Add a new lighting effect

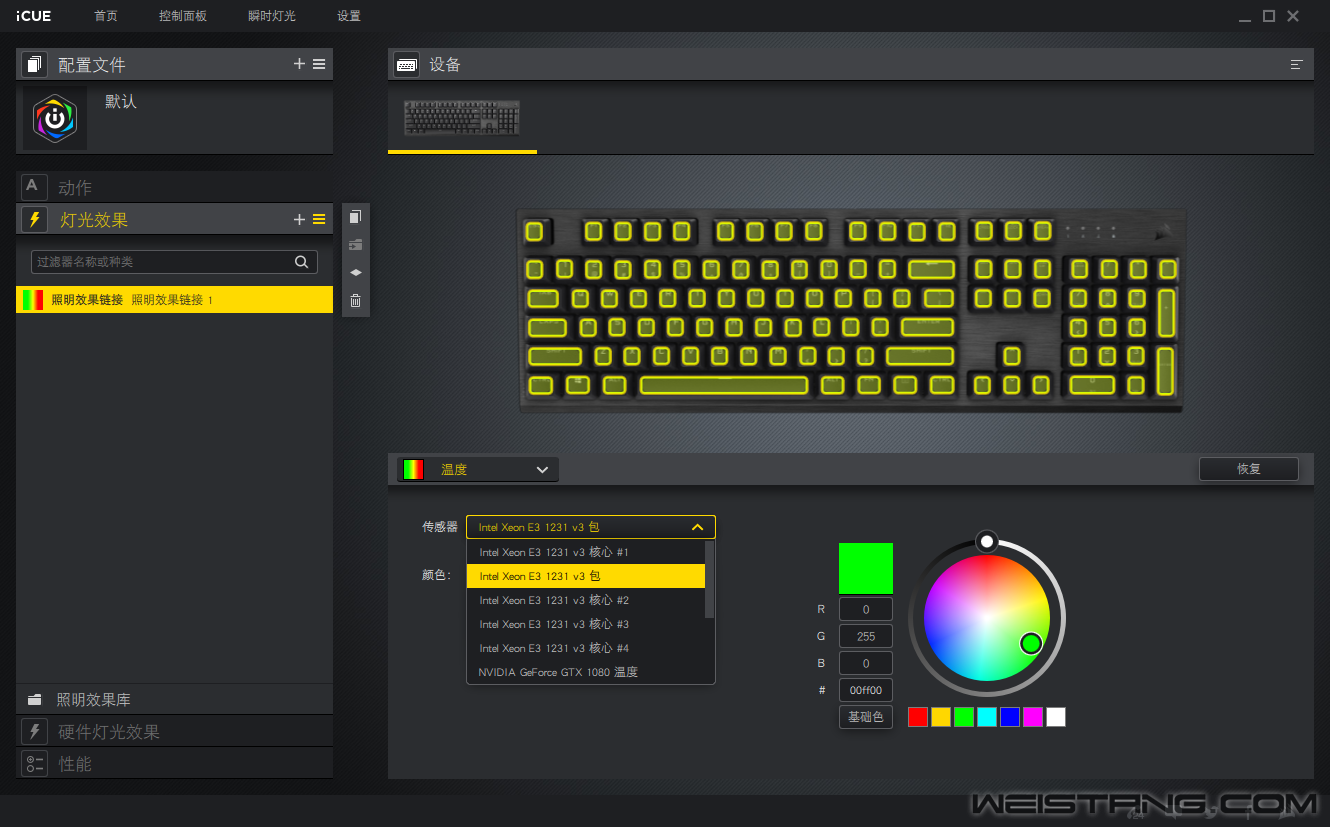299,219
